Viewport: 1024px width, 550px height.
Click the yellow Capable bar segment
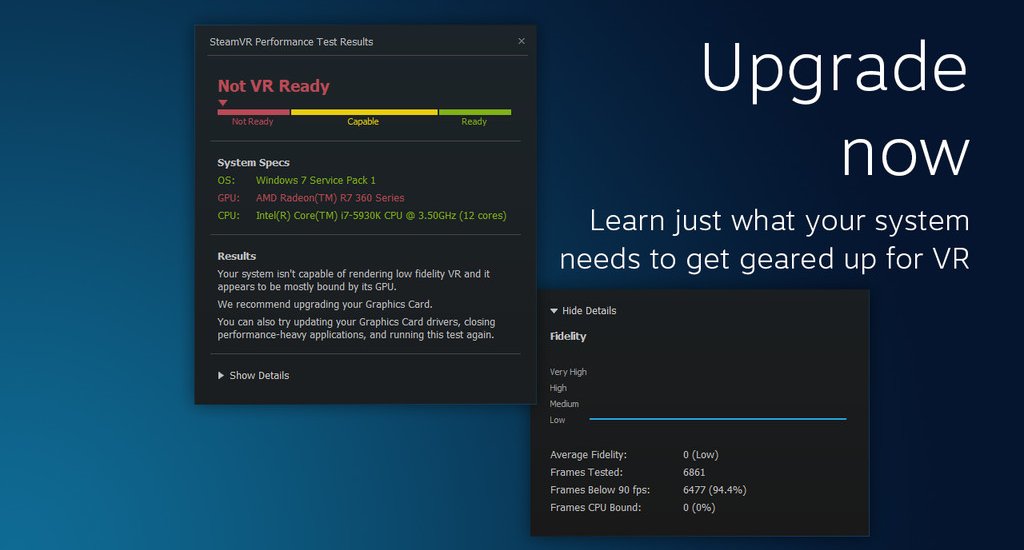pos(363,112)
